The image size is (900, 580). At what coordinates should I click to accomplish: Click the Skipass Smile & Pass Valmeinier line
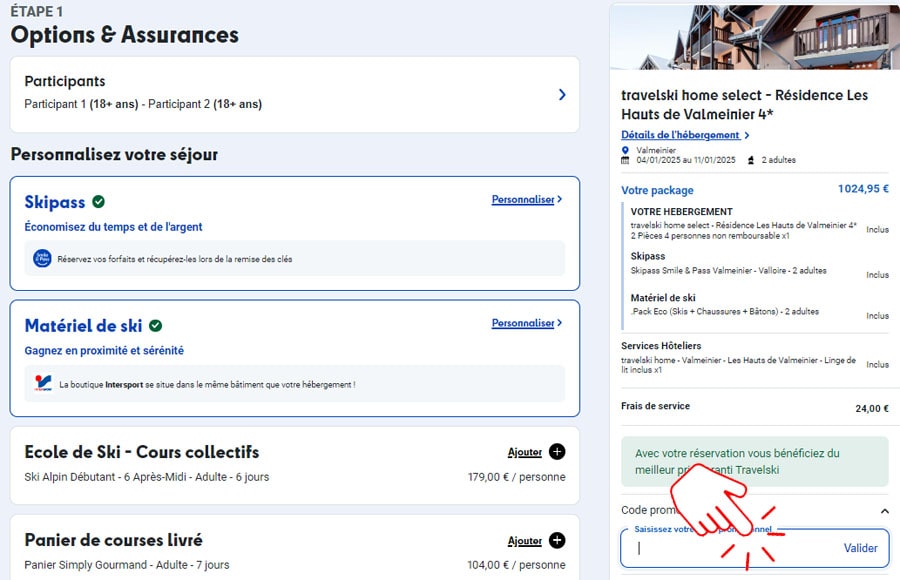click(x=728, y=270)
